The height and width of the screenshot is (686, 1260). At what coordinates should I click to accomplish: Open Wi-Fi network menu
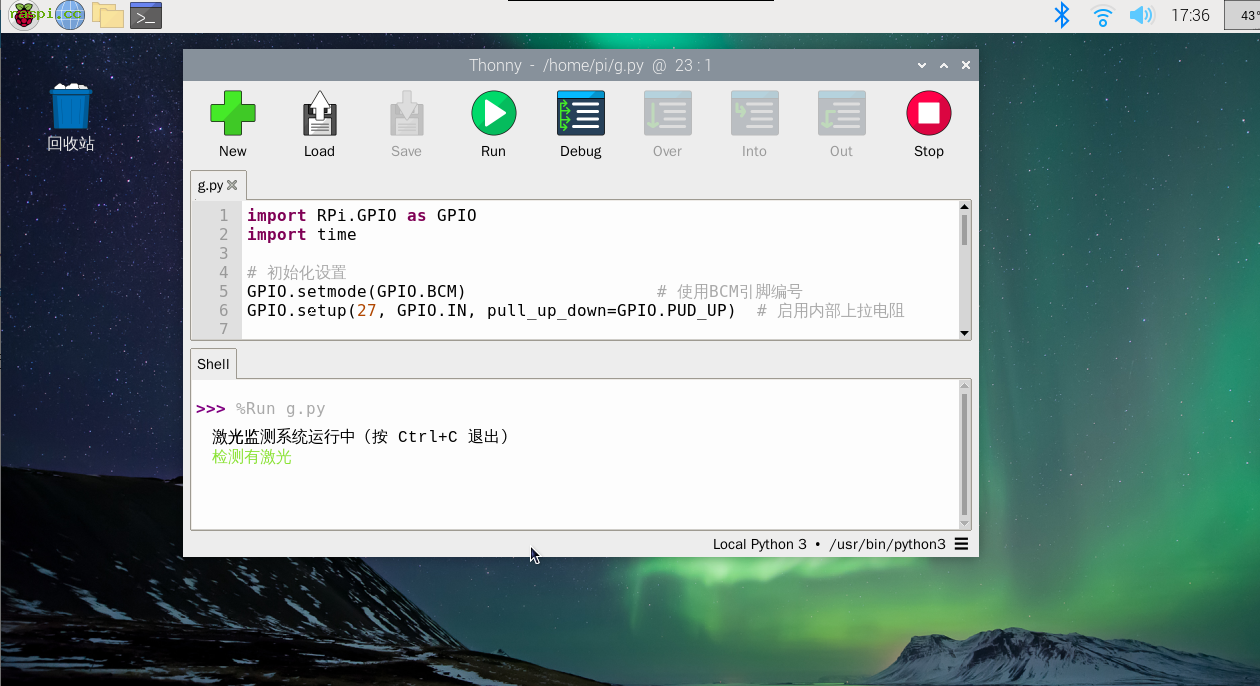tap(1102, 15)
